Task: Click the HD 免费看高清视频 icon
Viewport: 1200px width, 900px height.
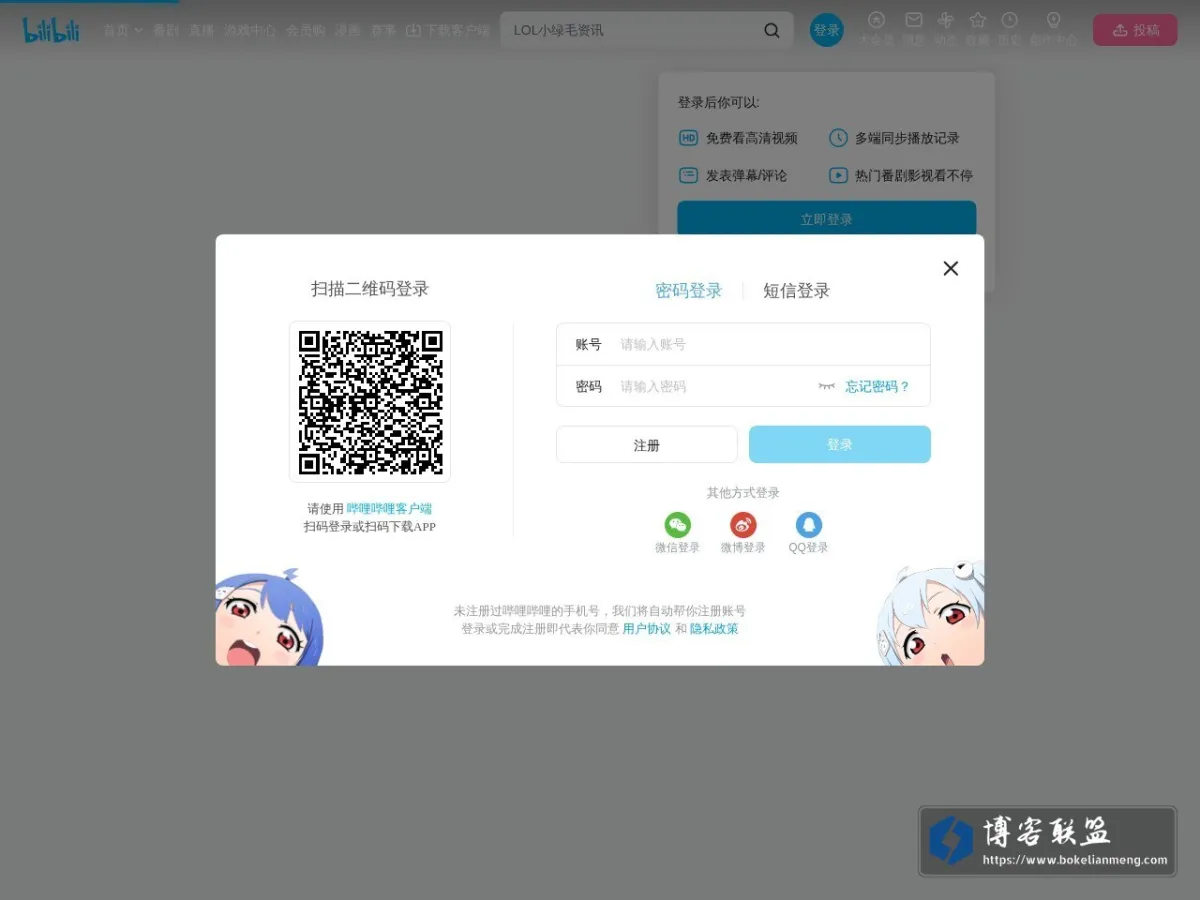Action: (x=688, y=138)
